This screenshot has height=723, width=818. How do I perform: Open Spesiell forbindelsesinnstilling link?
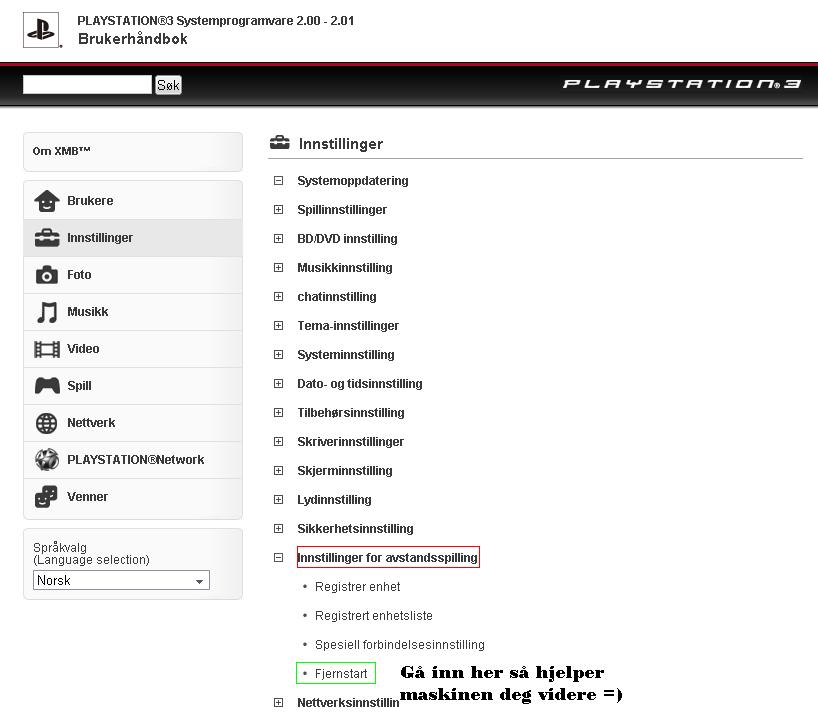[400, 645]
